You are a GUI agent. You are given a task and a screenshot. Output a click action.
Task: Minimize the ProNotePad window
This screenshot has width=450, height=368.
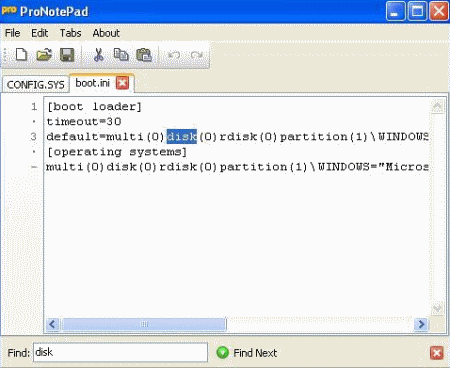(395, 11)
